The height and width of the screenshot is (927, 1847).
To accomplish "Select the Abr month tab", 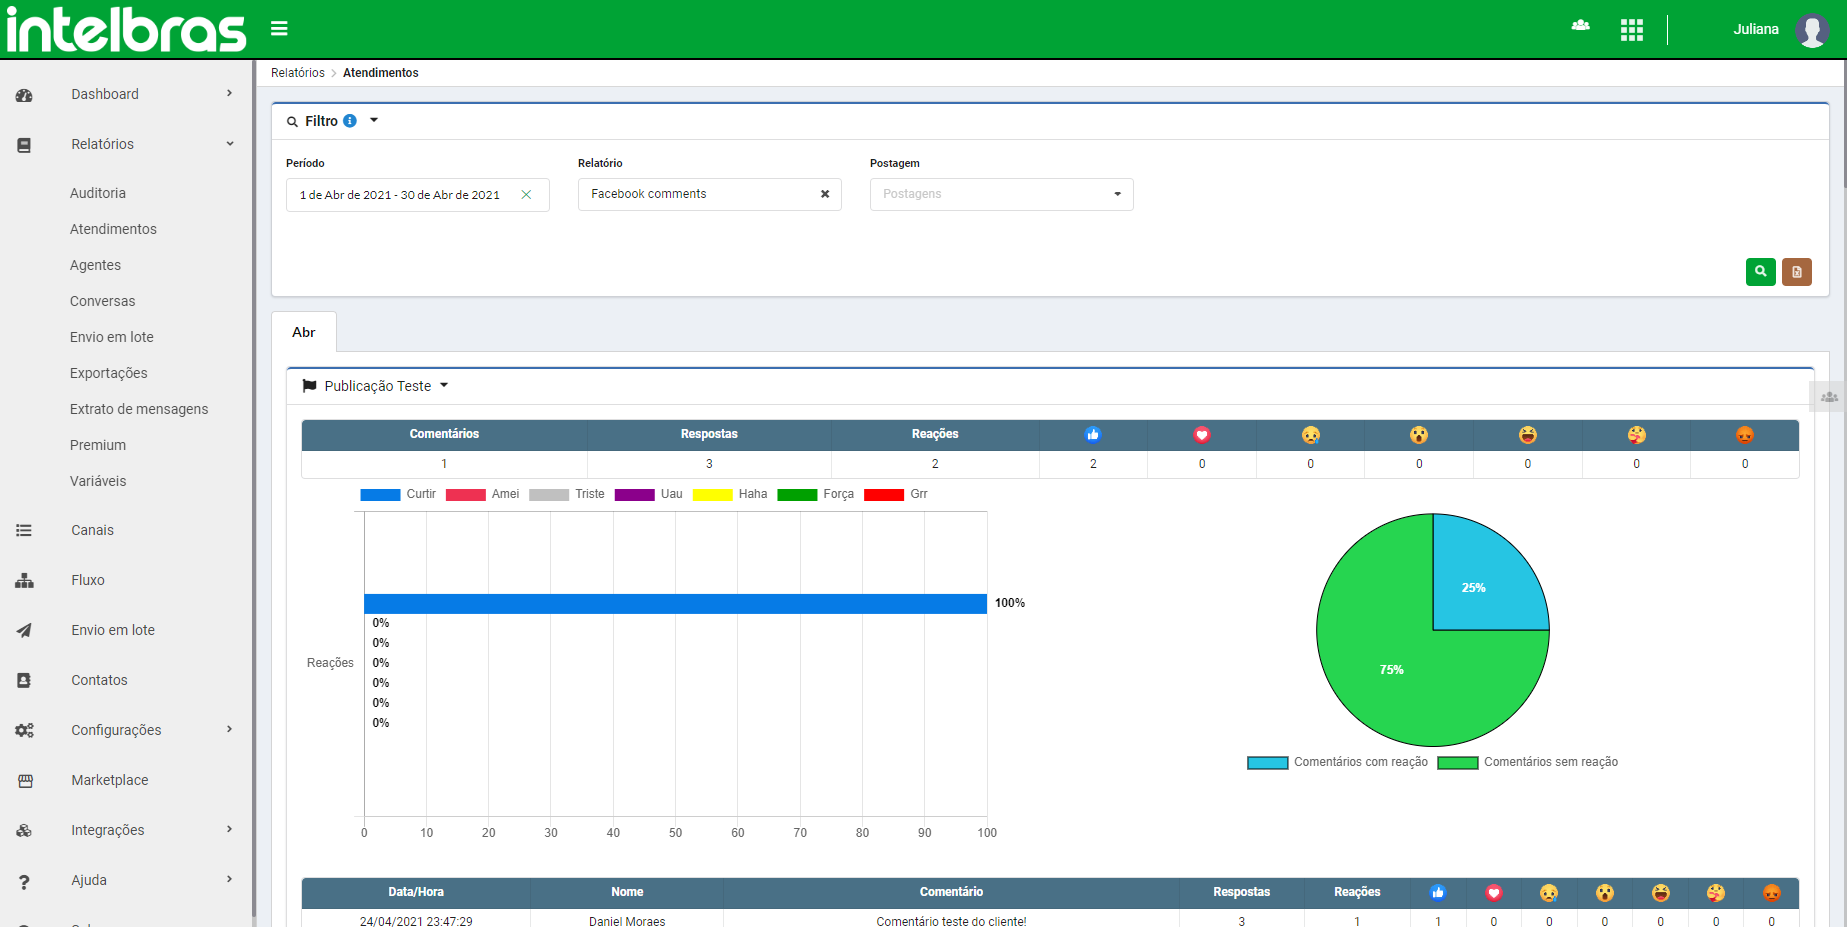I will pyautogui.click(x=304, y=332).
